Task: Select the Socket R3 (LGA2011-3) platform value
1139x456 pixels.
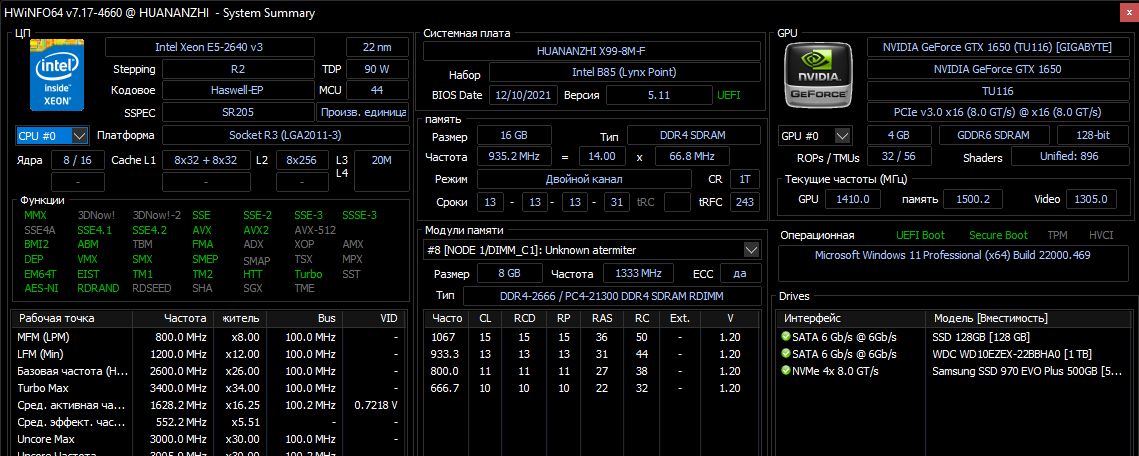Action: [285, 135]
